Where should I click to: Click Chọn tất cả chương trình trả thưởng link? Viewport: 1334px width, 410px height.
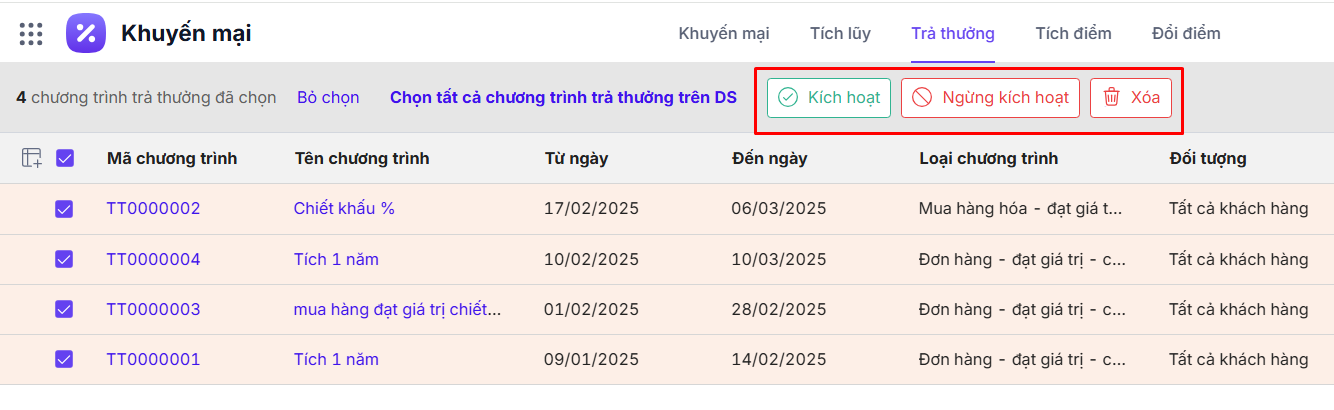(563, 98)
